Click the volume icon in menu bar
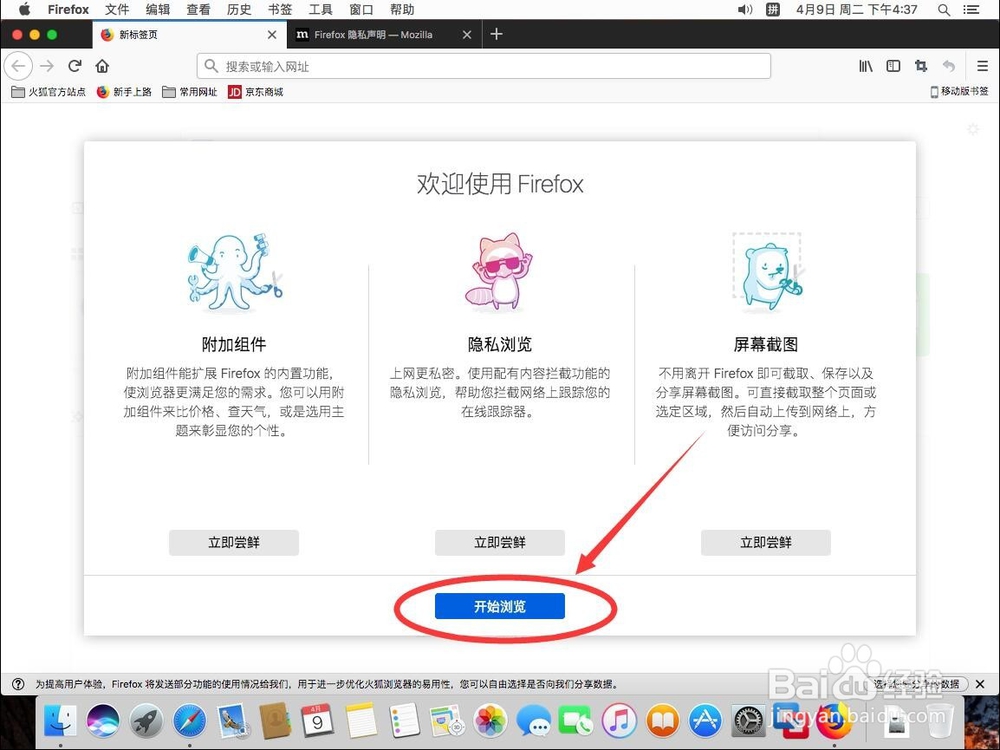 coord(744,10)
